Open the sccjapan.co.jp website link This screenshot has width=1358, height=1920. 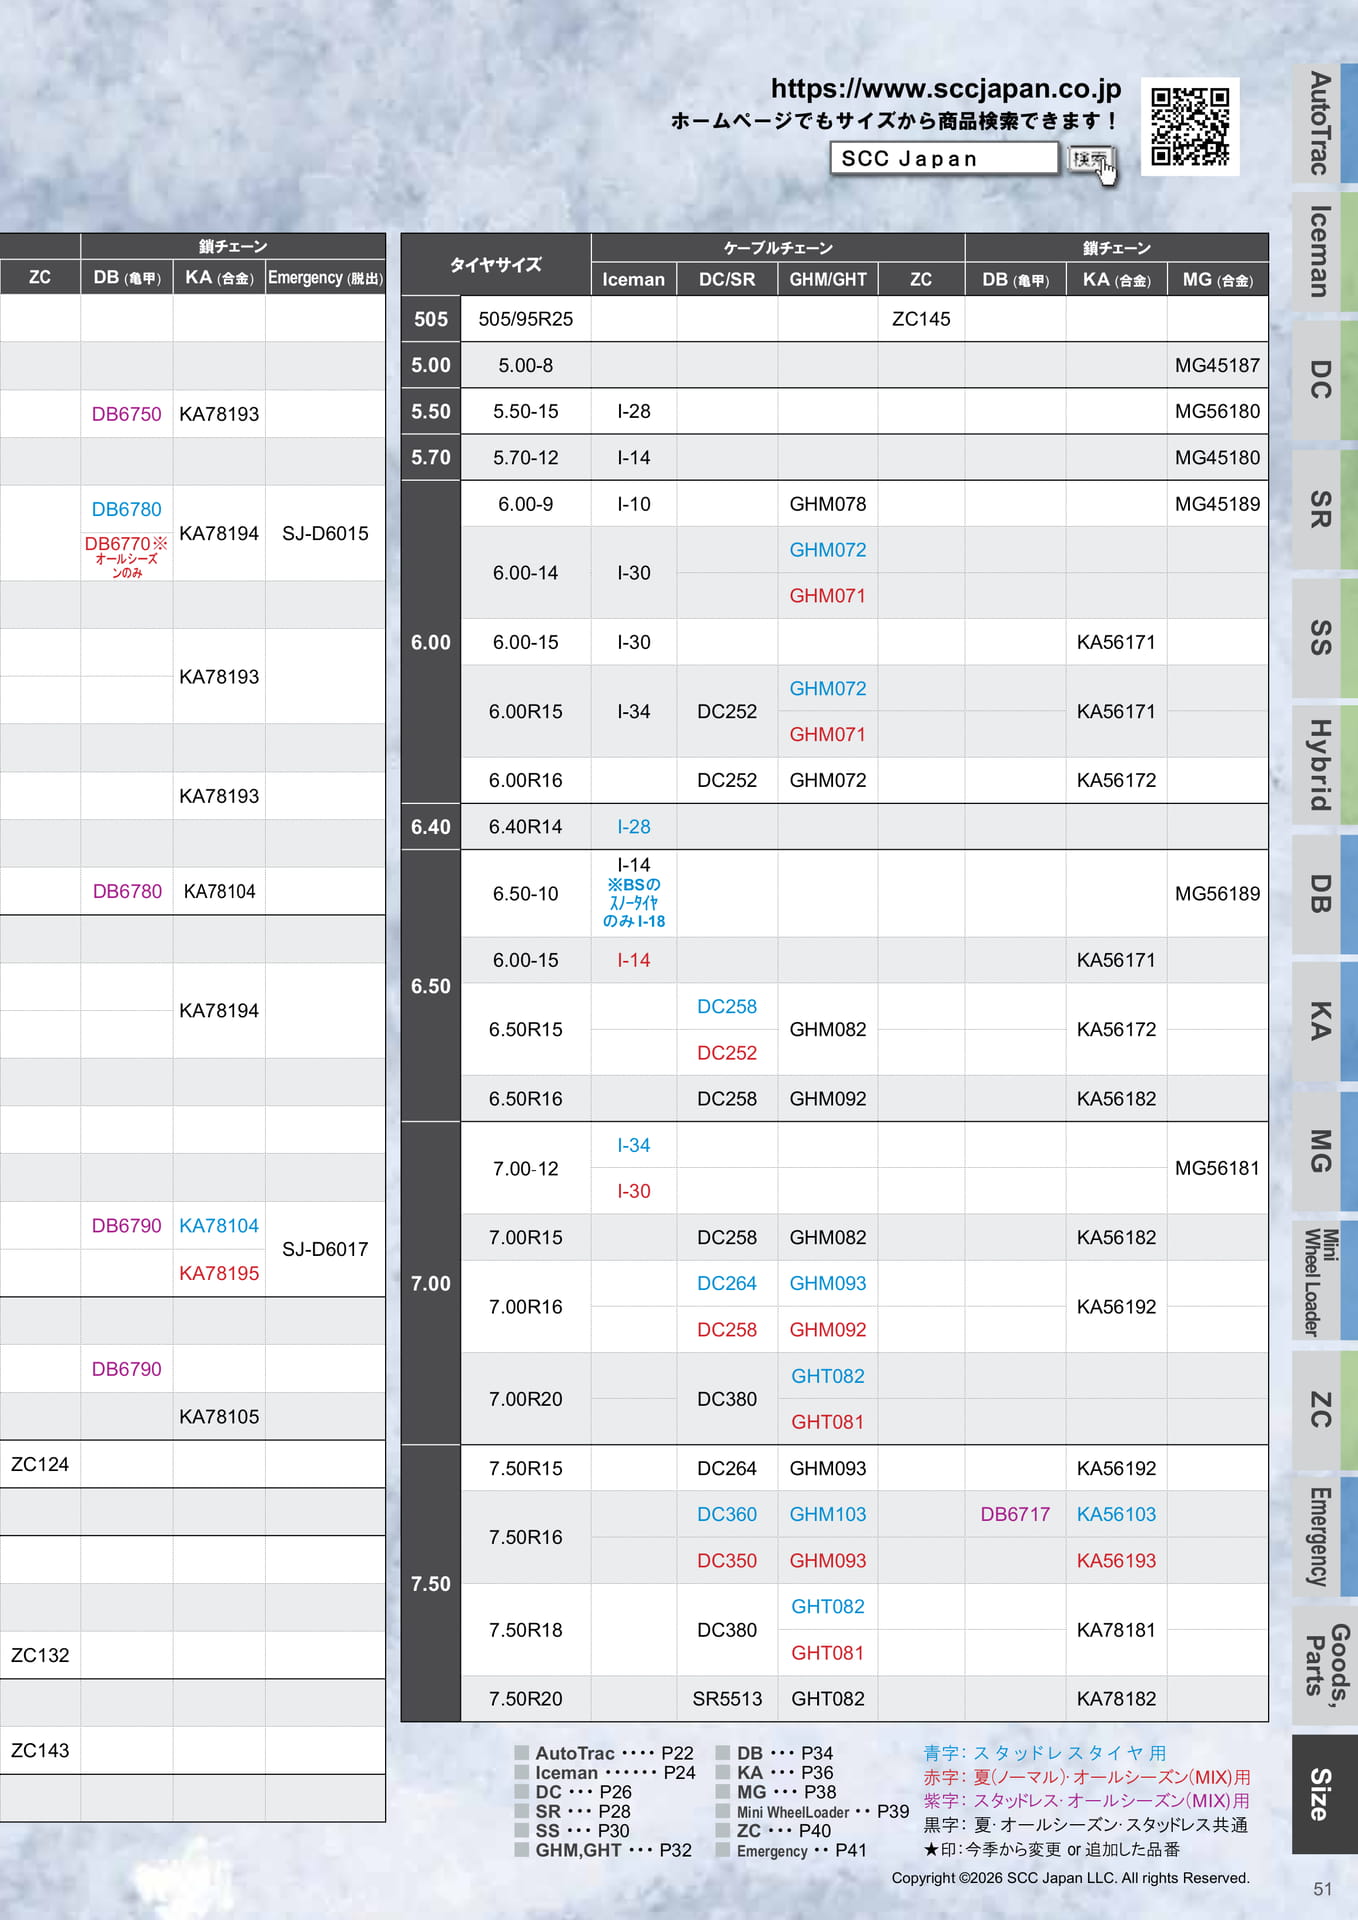tap(945, 88)
